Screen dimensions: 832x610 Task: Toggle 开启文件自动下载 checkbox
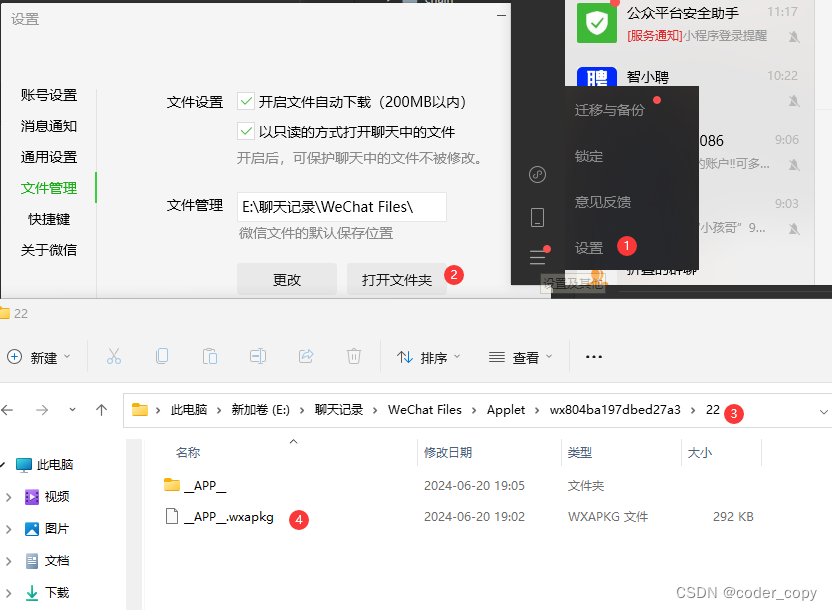pos(246,101)
